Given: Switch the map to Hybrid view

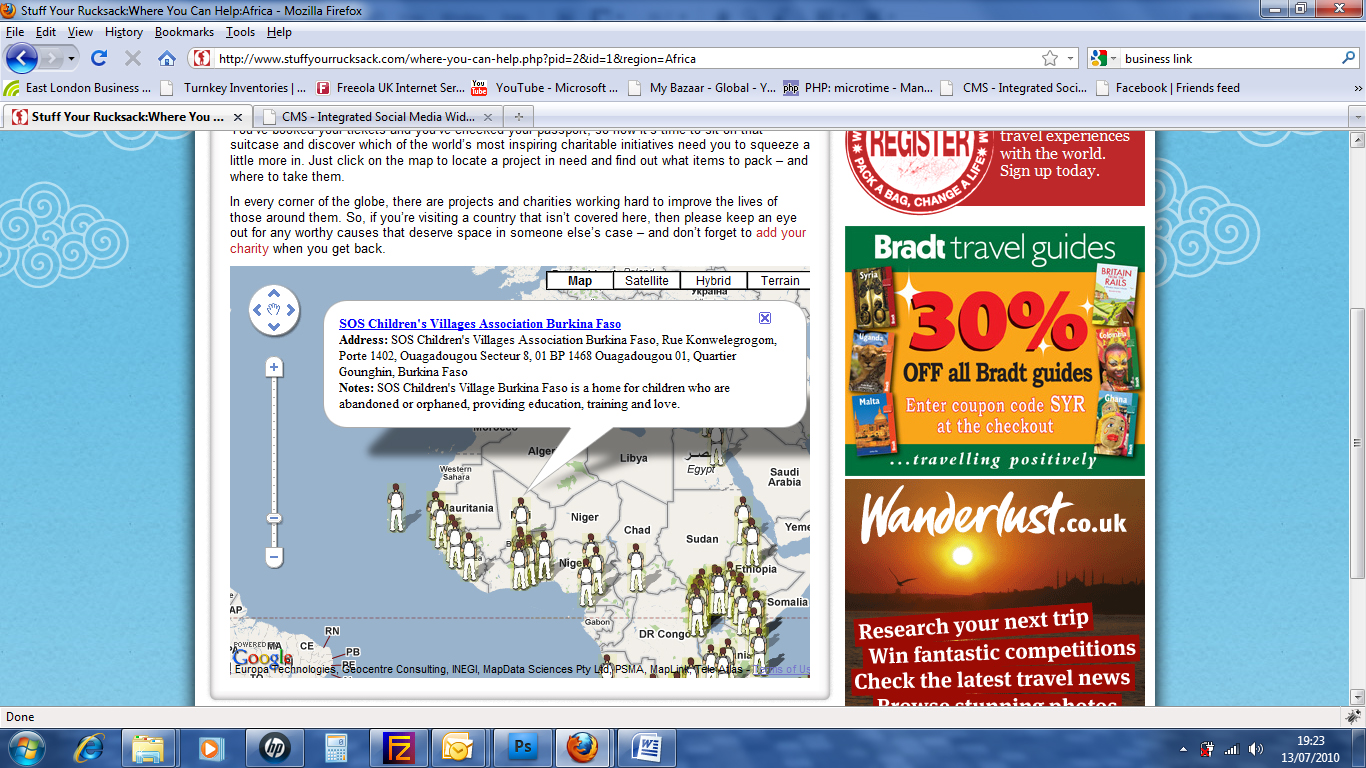Looking at the screenshot, I should pyautogui.click(x=713, y=281).
